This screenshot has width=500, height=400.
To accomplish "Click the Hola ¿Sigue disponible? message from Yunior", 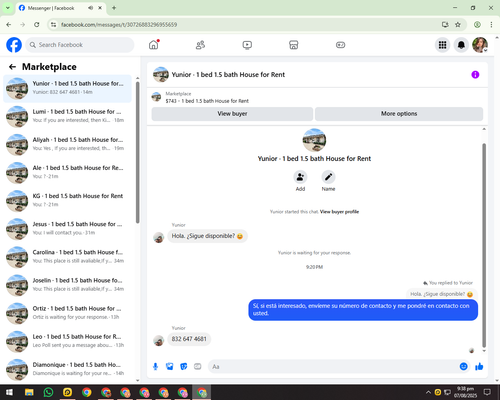I will pyautogui.click(x=207, y=236).
